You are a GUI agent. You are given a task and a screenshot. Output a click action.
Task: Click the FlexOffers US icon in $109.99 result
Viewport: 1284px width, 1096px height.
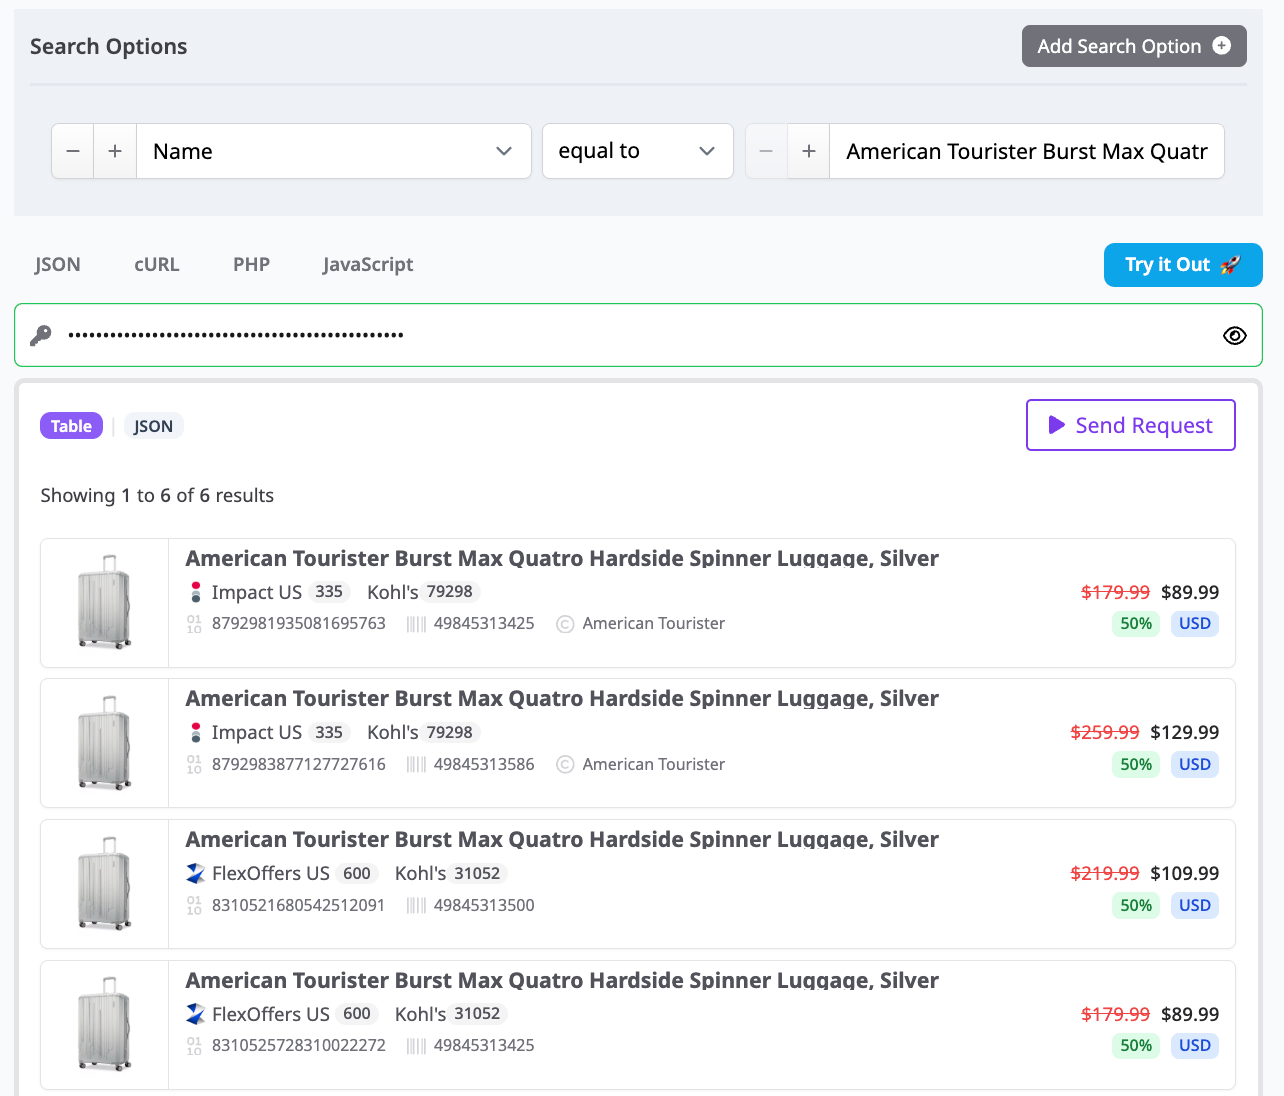point(196,873)
